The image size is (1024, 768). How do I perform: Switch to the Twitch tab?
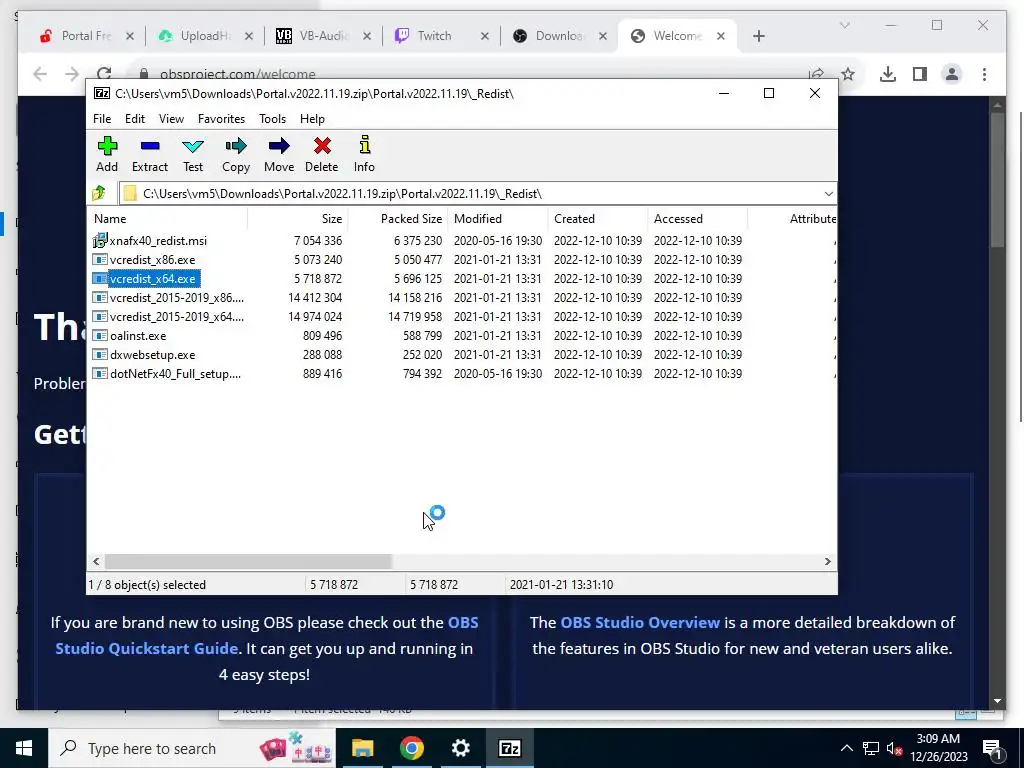(435, 36)
